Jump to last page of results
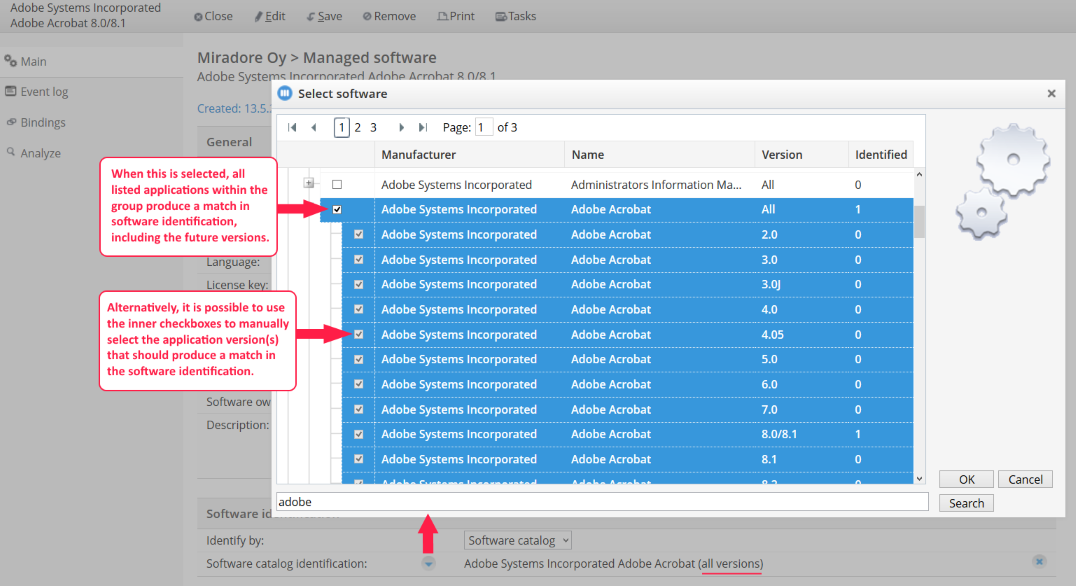The width and height of the screenshot is (1076, 586). [x=423, y=127]
